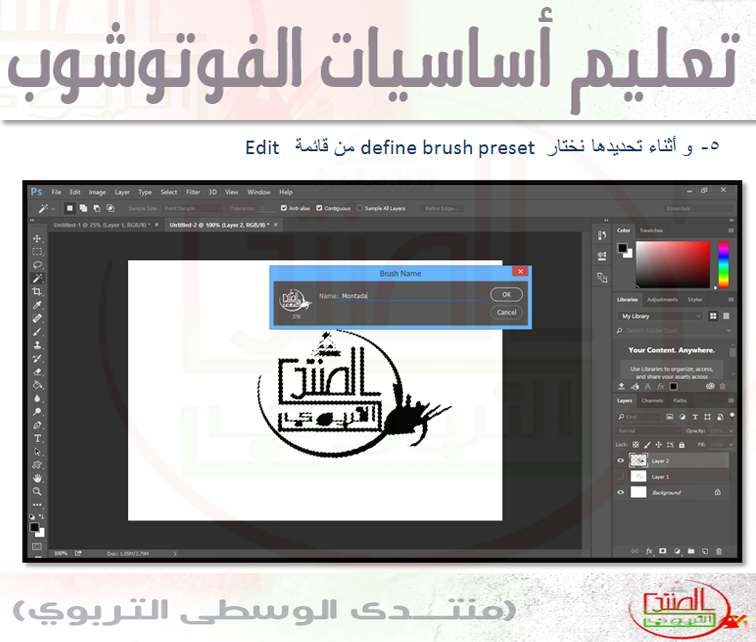Click the Layer 2 thumbnail

pyautogui.click(x=638, y=461)
